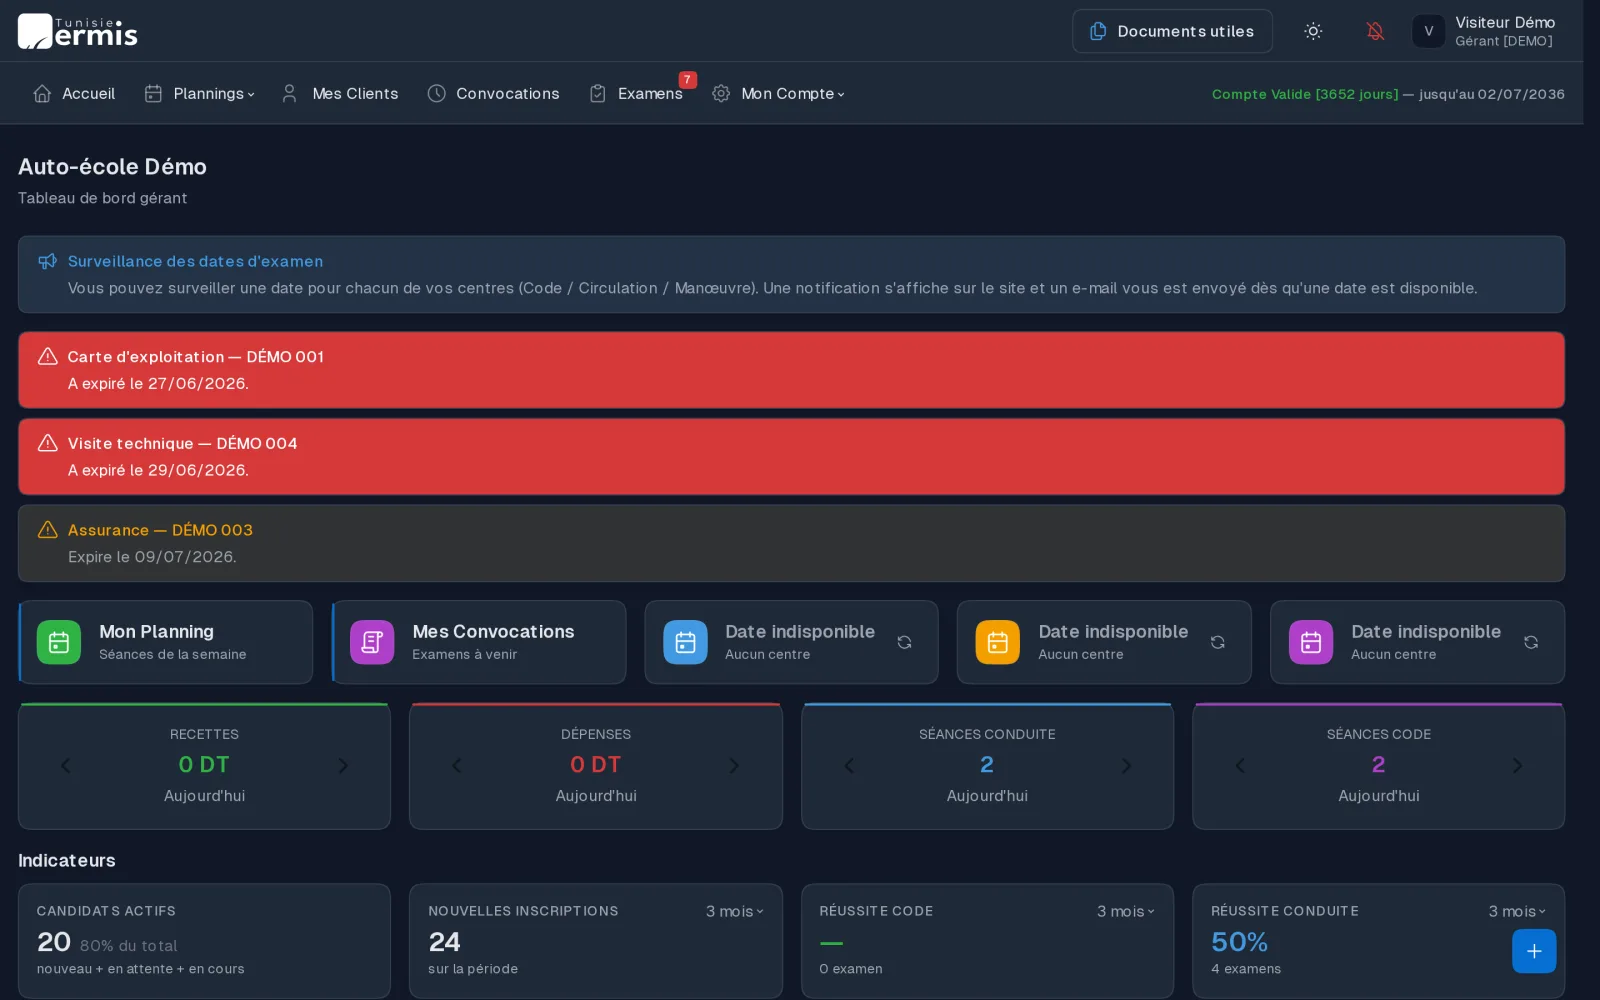
Task: Open Réussite Conduite 3 mois dropdown
Action: point(1516,911)
